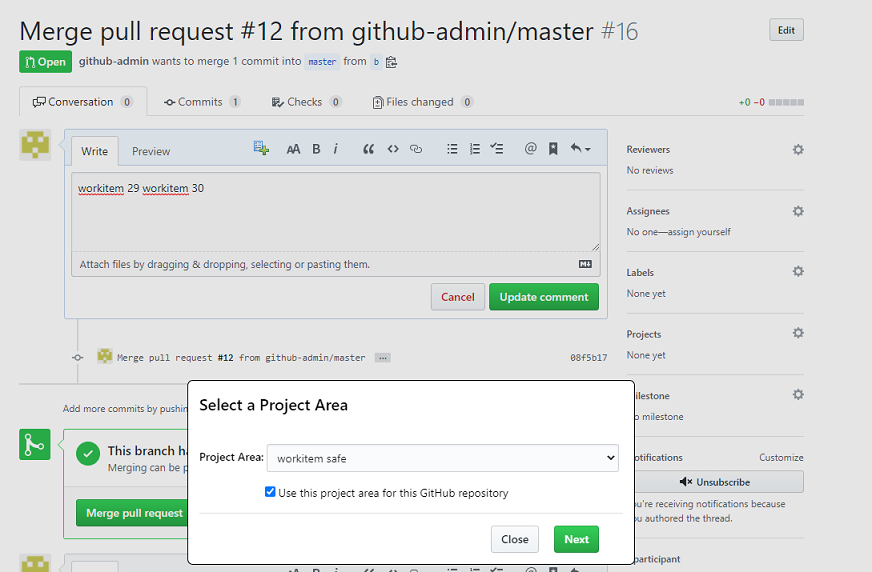The height and width of the screenshot is (572, 872).
Task: Click the author avatar beside comment box
Action: (x=35, y=145)
